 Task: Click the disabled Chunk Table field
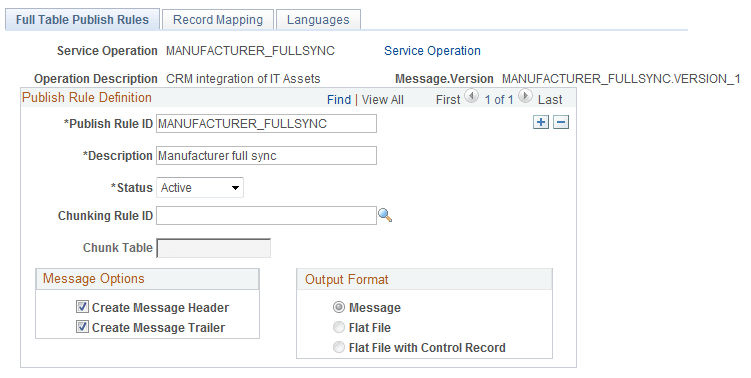pyautogui.click(x=214, y=248)
